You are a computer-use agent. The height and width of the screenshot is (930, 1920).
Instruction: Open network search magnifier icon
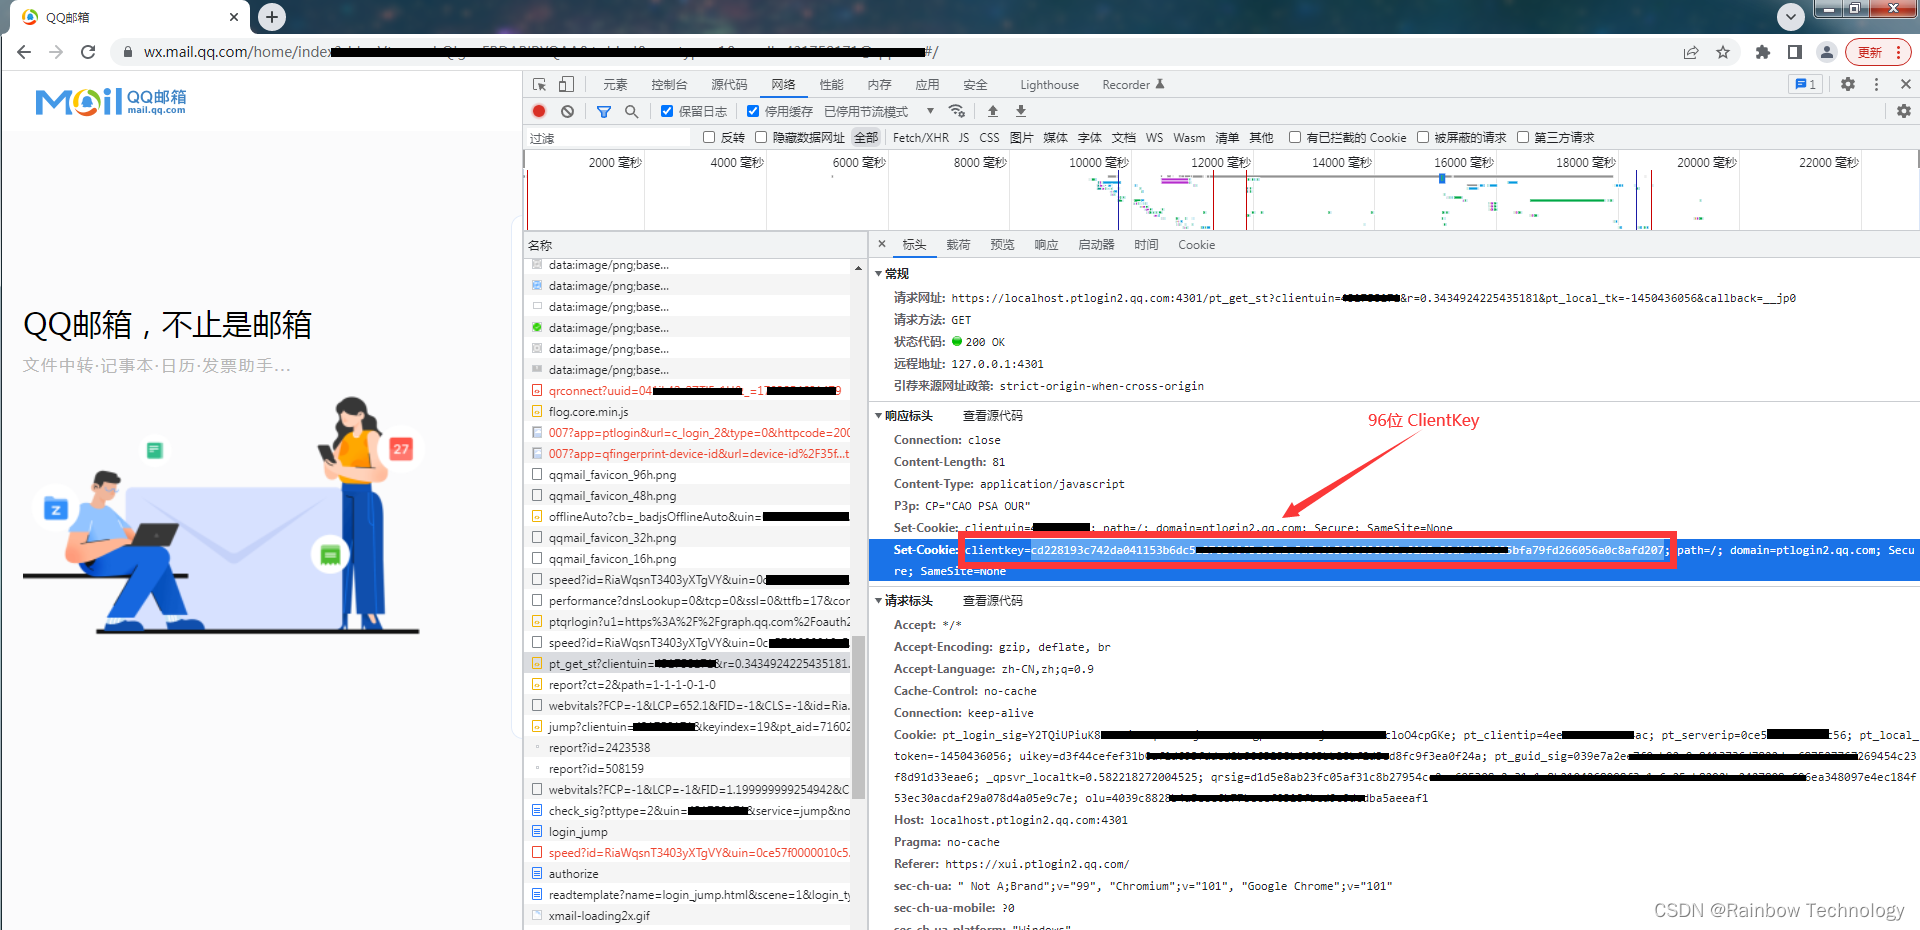(x=631, y=111)
